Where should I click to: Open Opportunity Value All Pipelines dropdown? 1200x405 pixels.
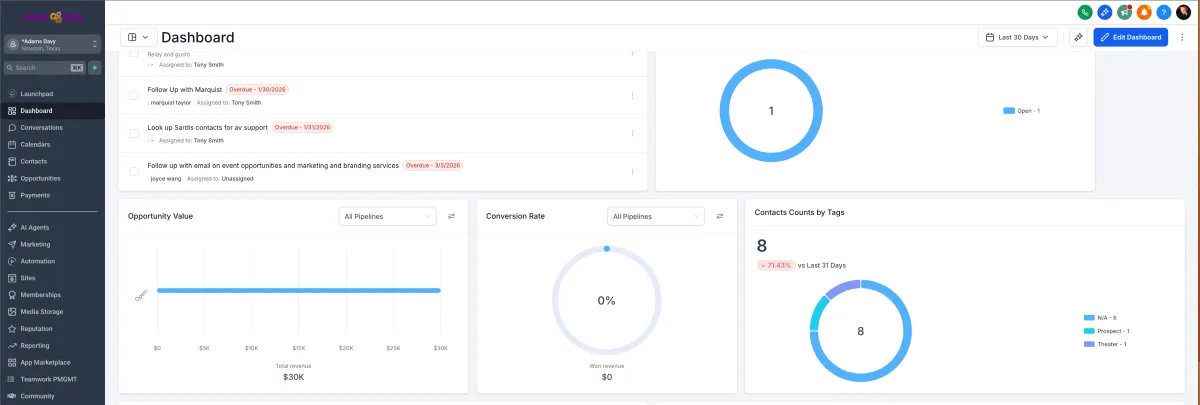388,216
